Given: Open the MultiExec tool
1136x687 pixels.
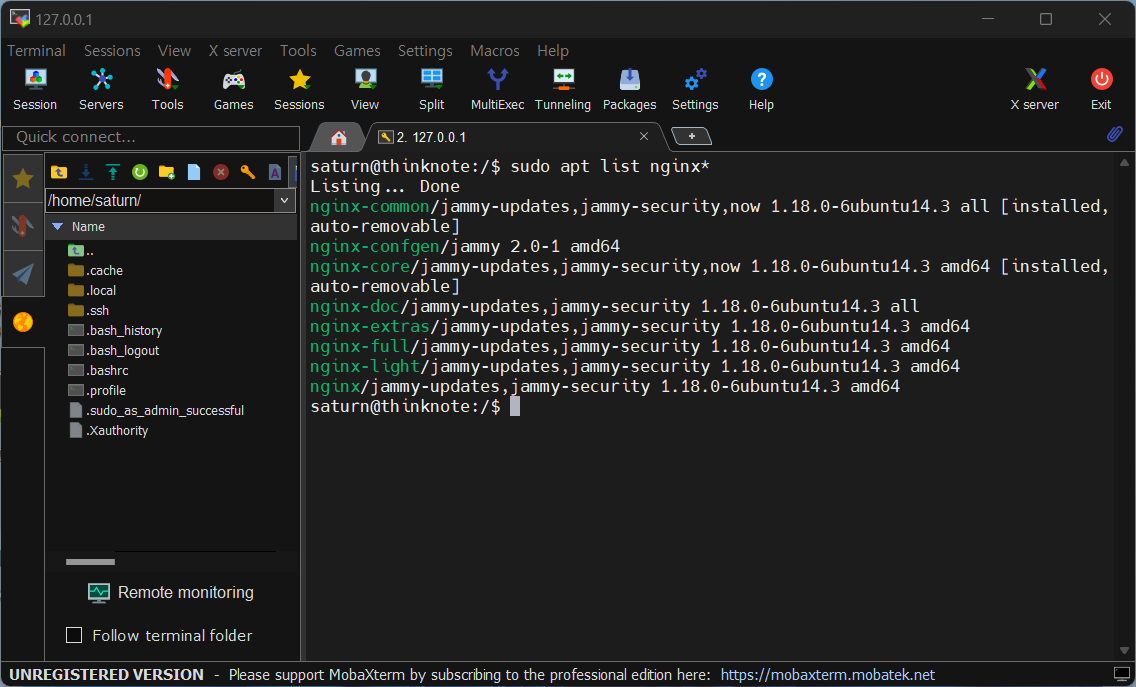Looking at the screenshot, I should [x=497, y=88].
